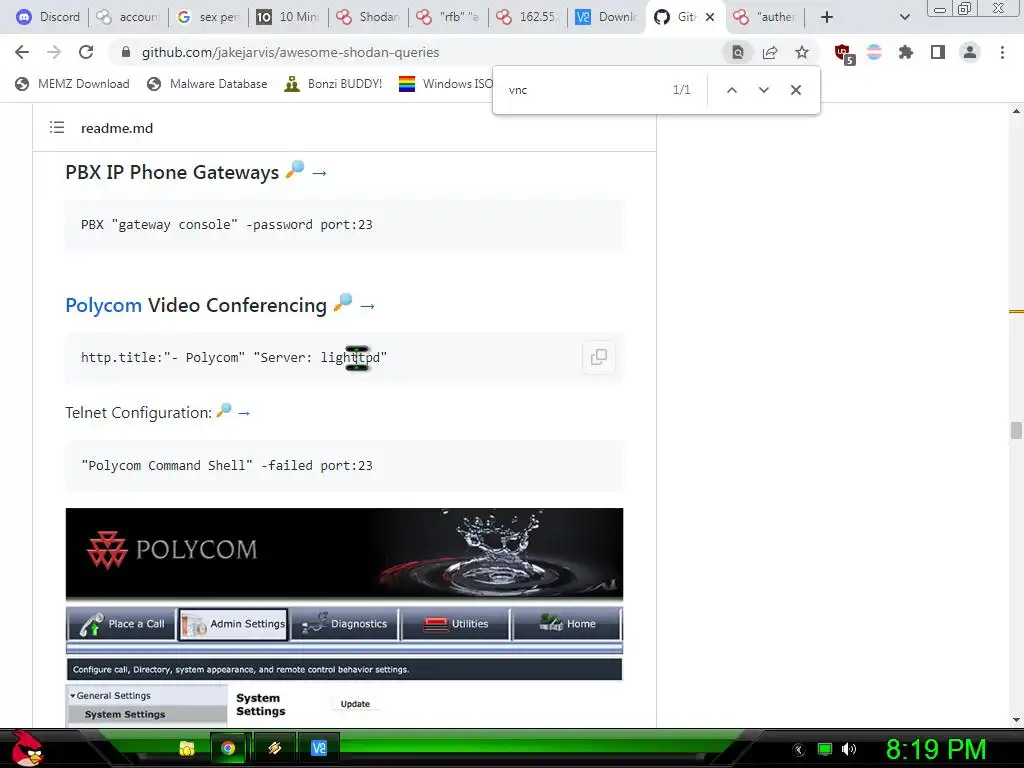1024x768 pixels.
Task: Open Malware Database bookmark
Action: 208,84
